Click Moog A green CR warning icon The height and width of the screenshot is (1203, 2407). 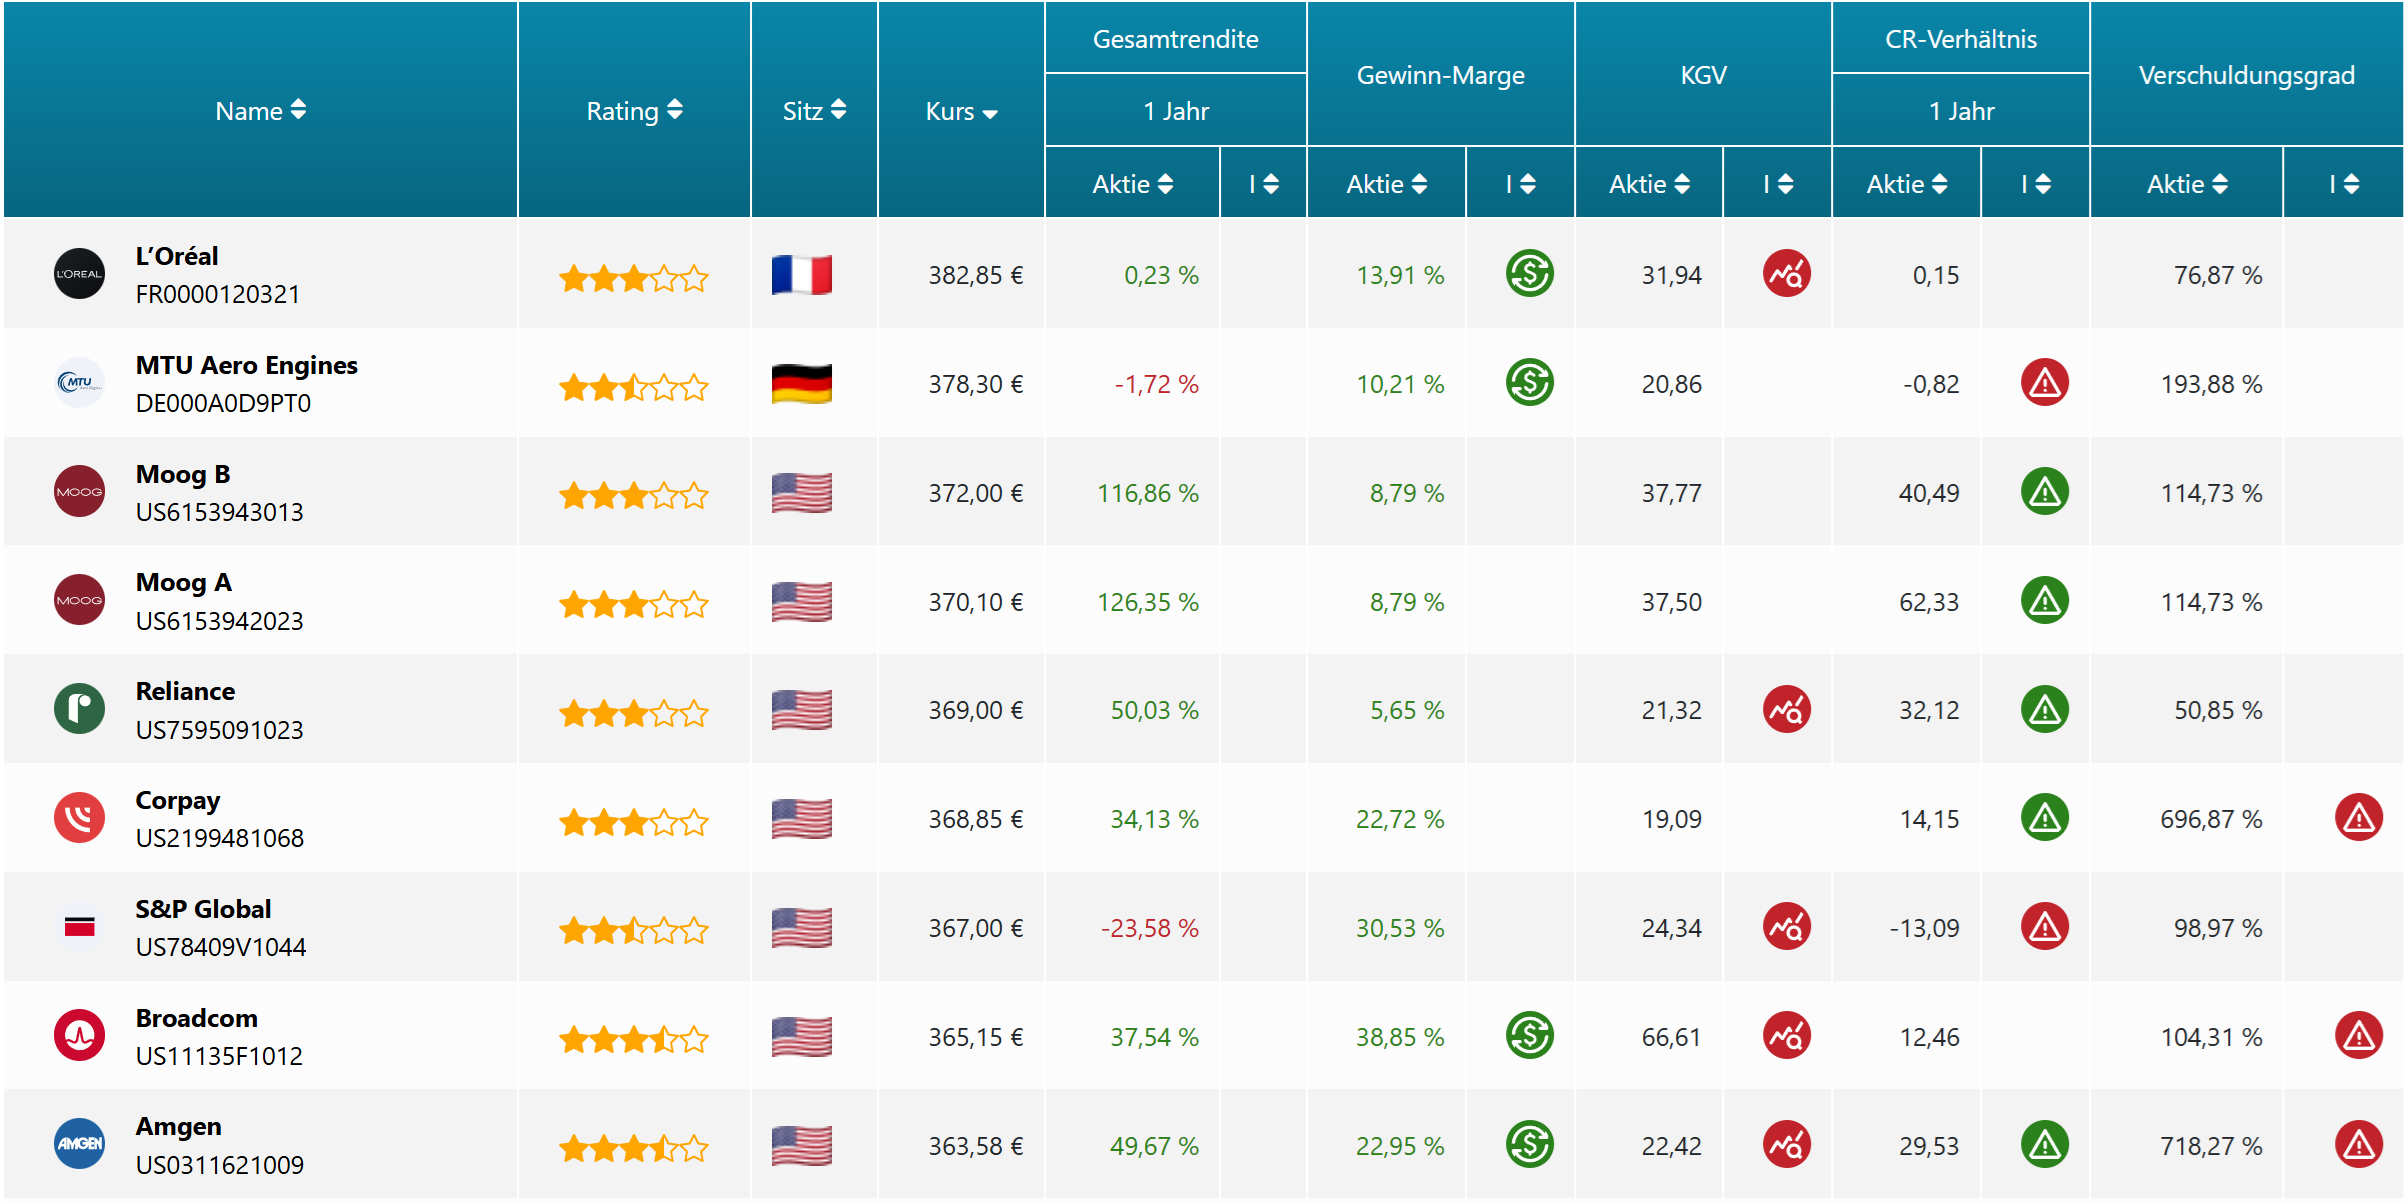tap(2044, 601)
